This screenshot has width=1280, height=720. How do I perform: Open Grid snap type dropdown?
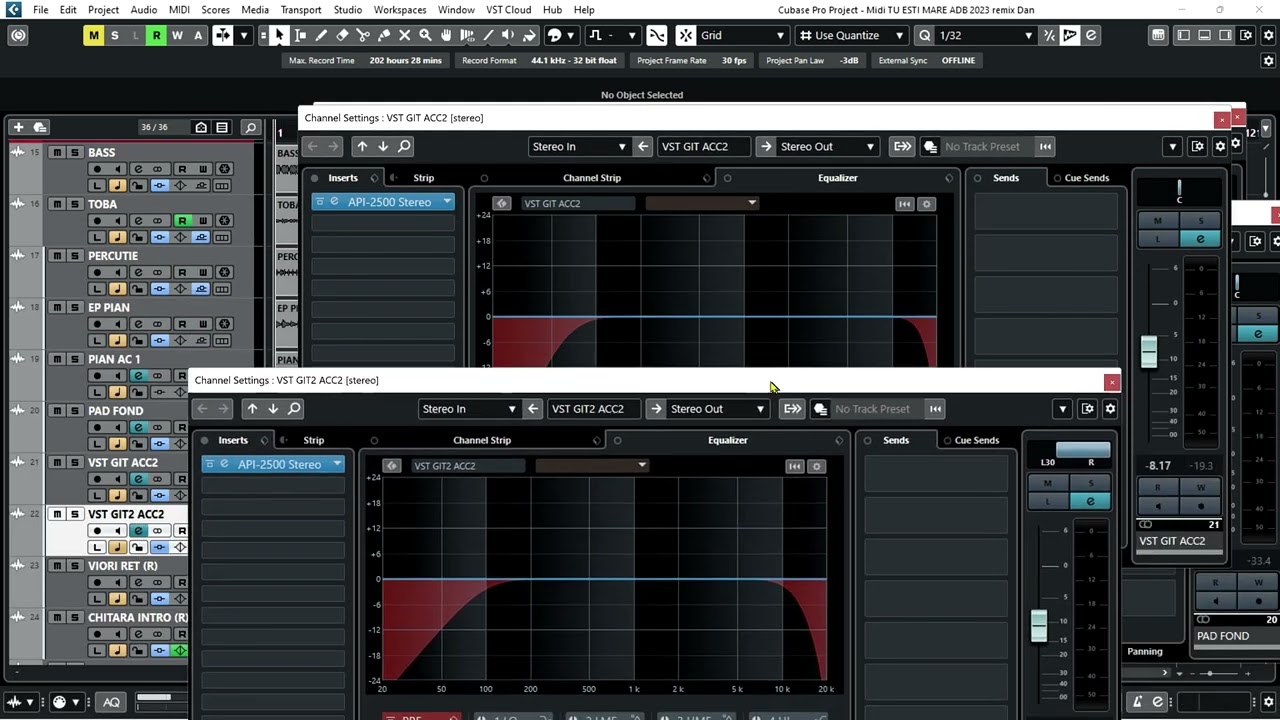click(x=742, y=35)
